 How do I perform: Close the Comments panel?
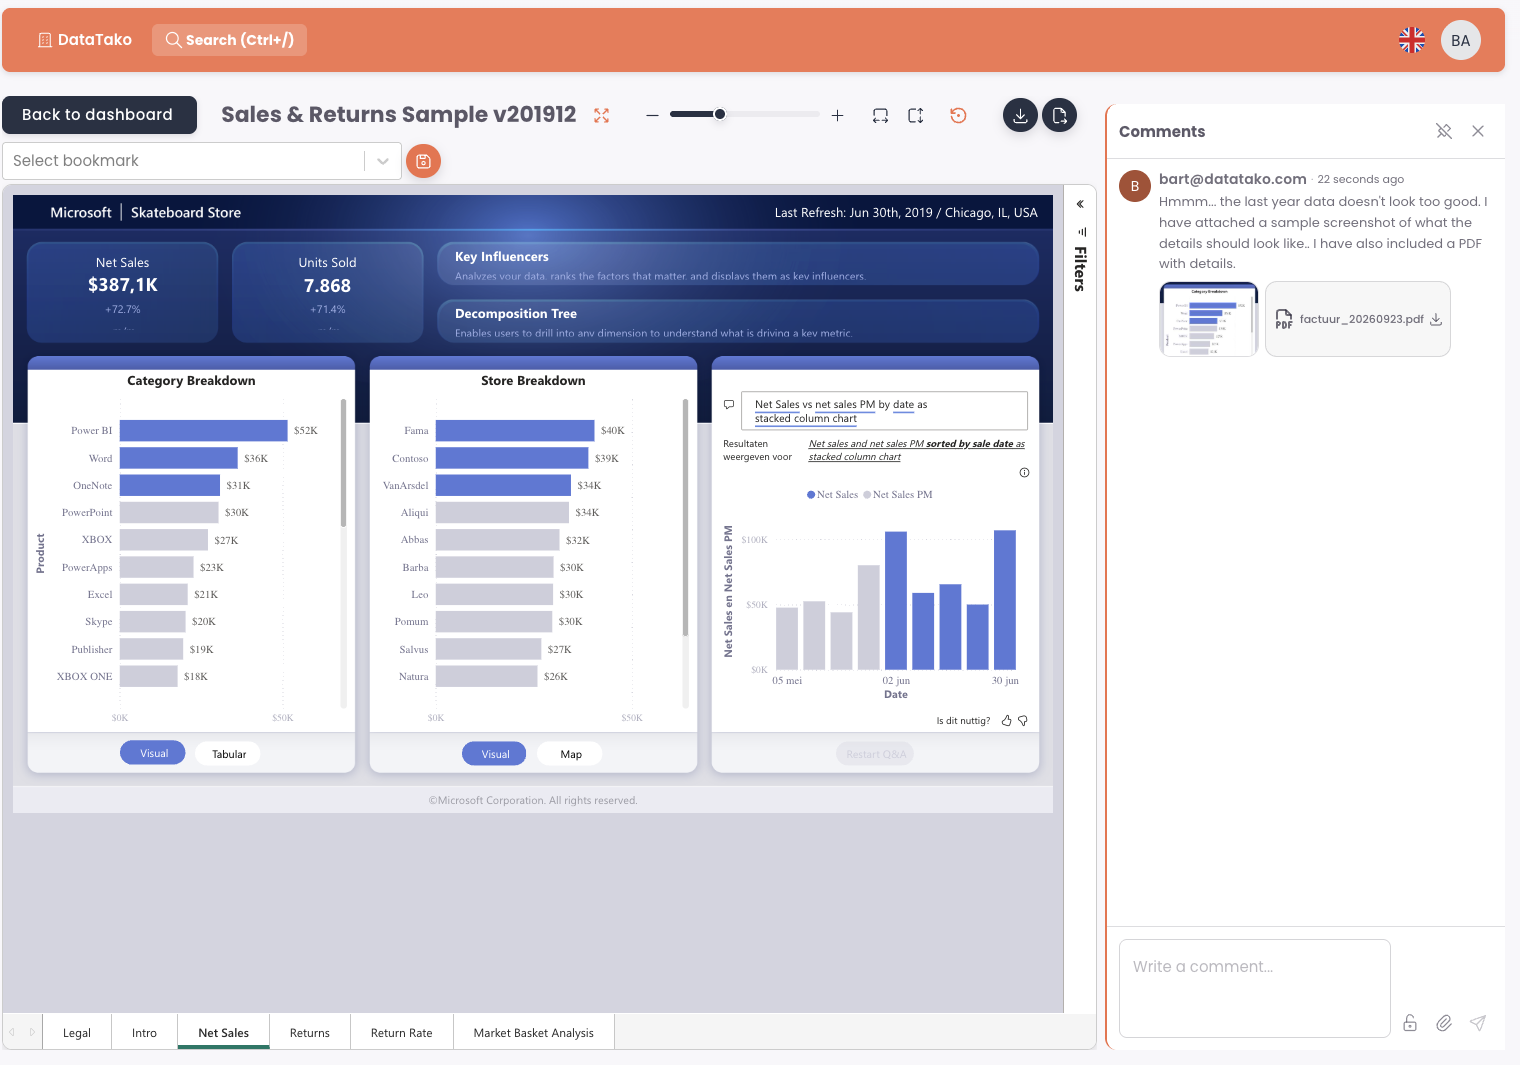1478,131
